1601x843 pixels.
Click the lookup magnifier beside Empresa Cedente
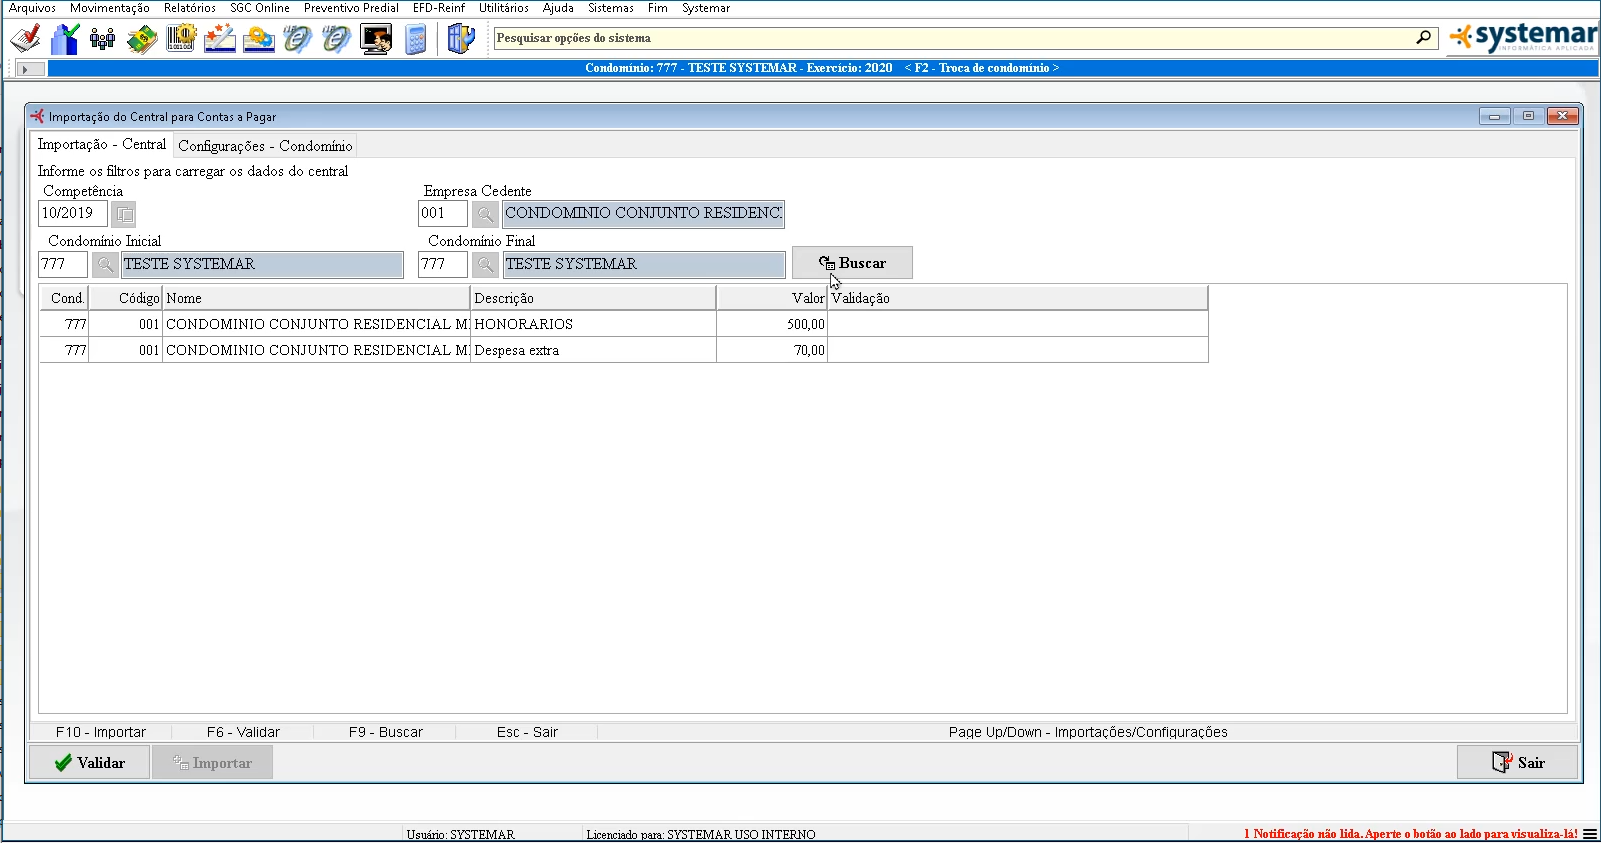[484, 214]
